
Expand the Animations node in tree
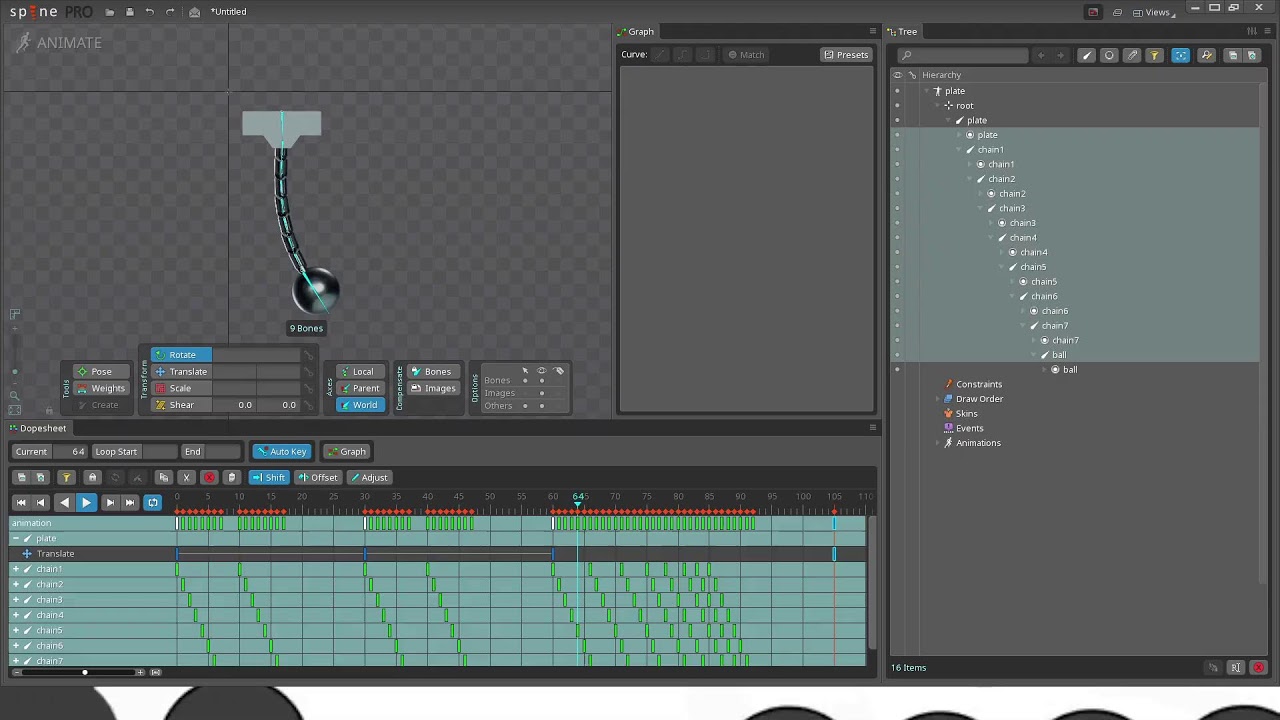pos(937,443)
